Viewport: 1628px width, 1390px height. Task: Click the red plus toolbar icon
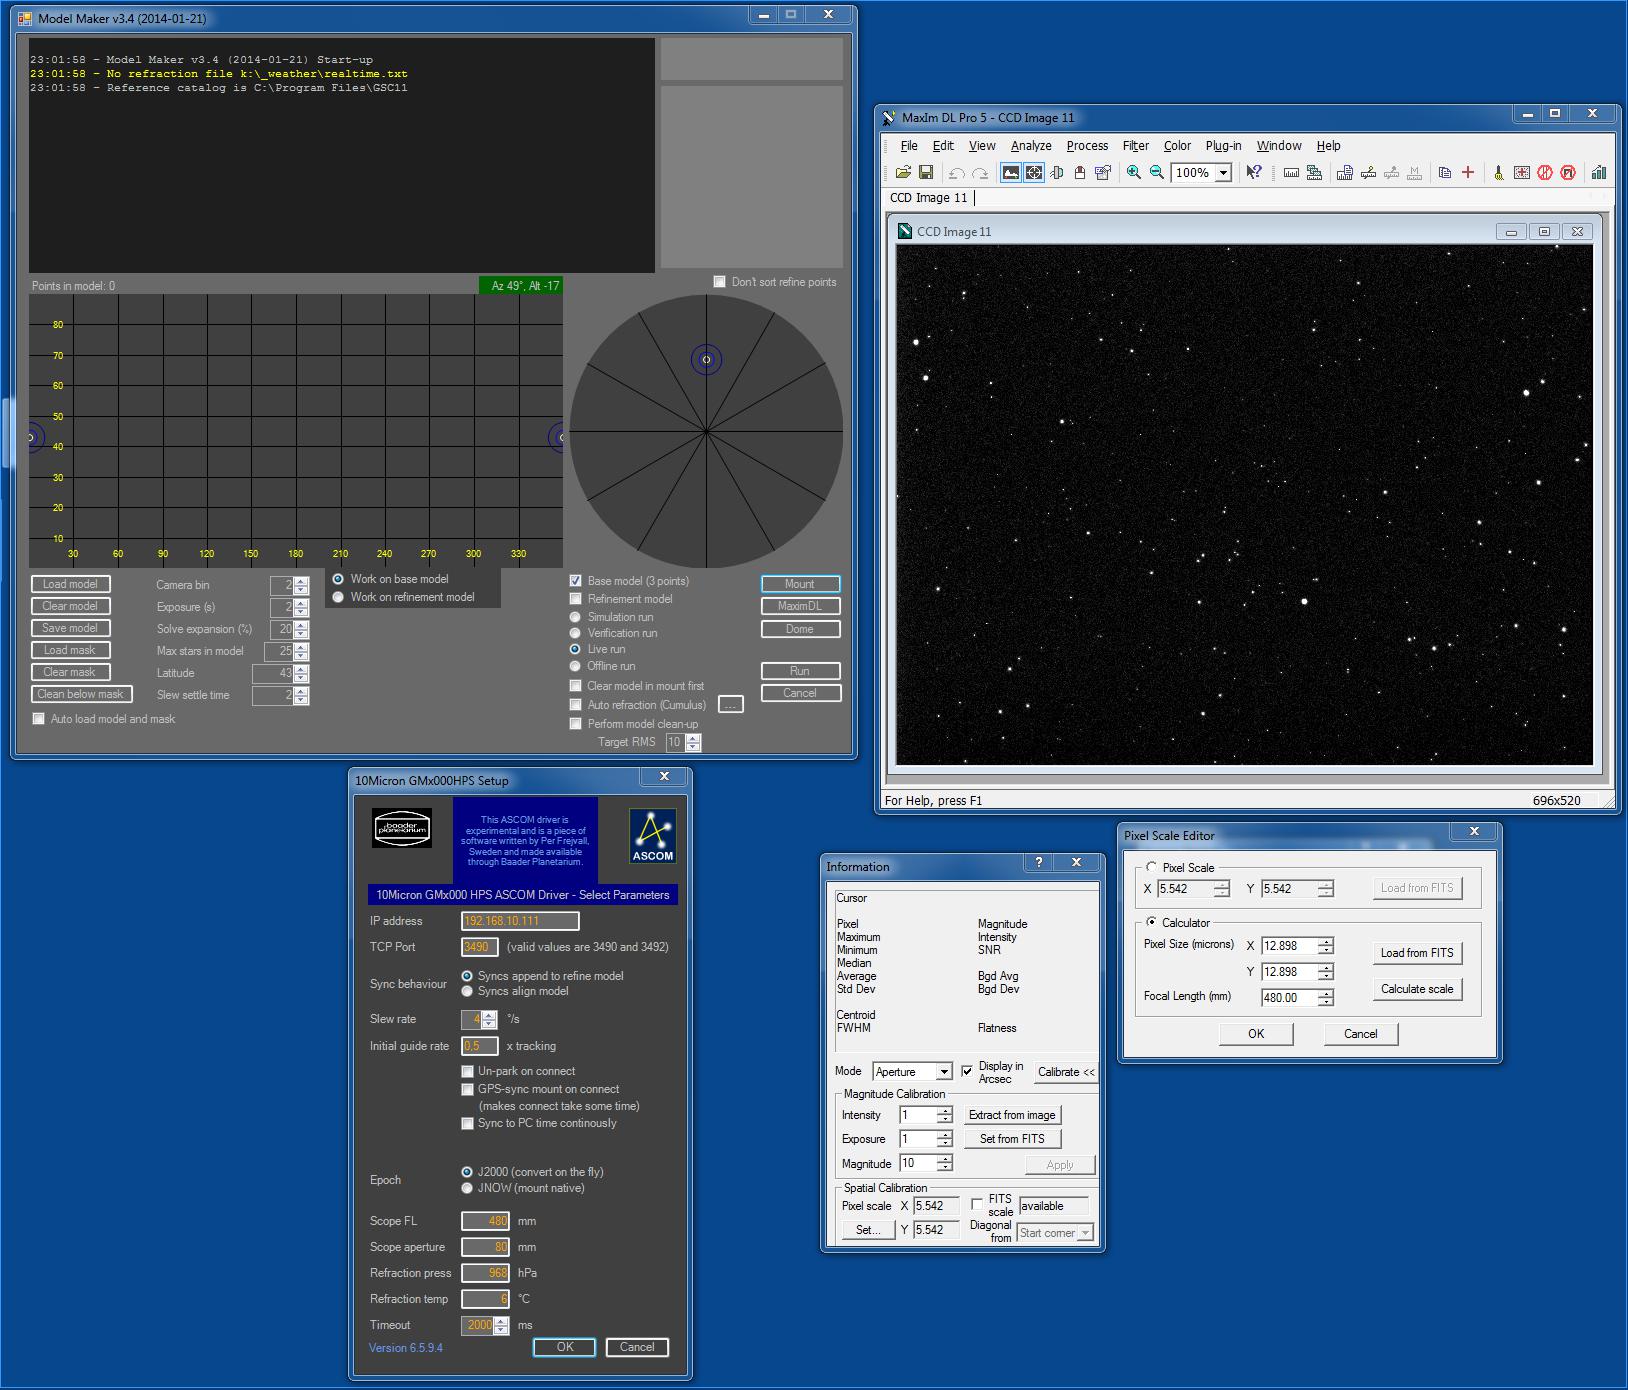tap(1468, 173)
